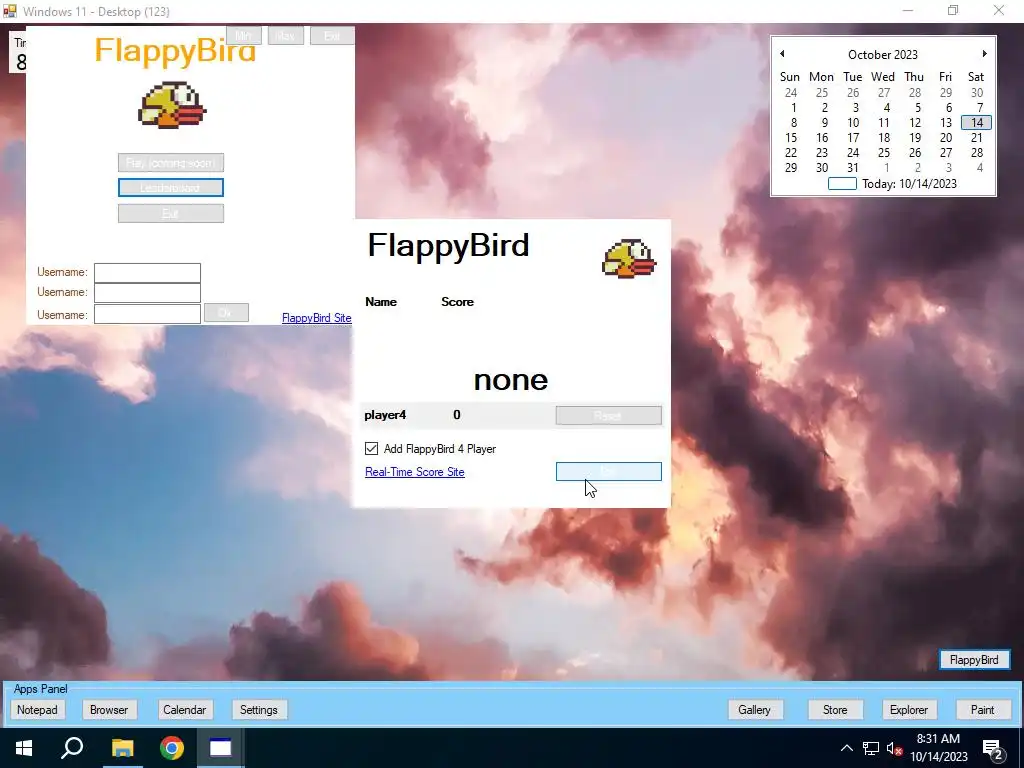Open Browser from the Apps Panel

point(109,710)
